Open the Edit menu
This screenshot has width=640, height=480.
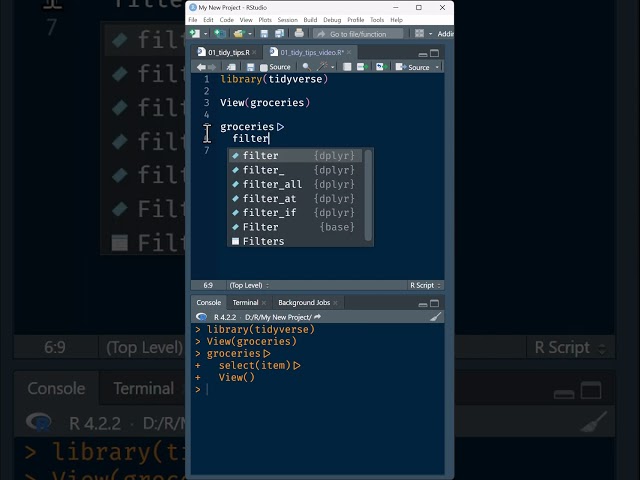click(x=208, y=20)
